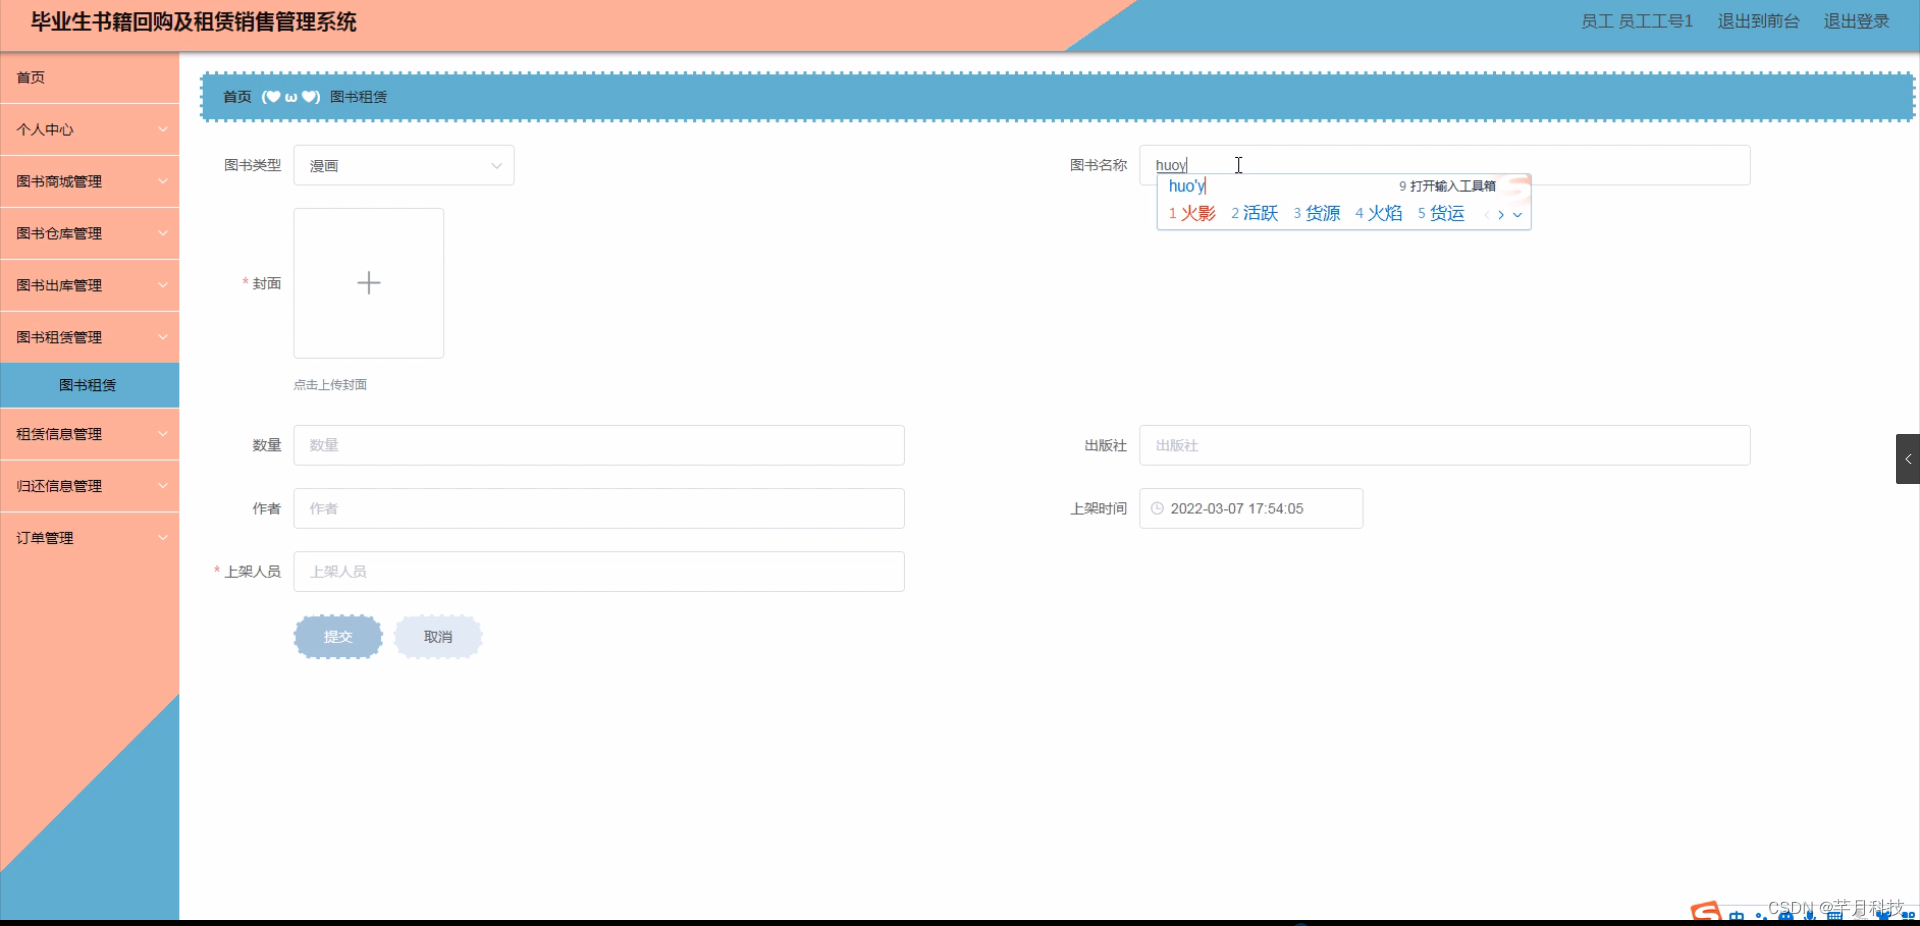Click inside the 出版社 input field
This screenshot has width=1920, height=926.
click(x=1446, y=445)
